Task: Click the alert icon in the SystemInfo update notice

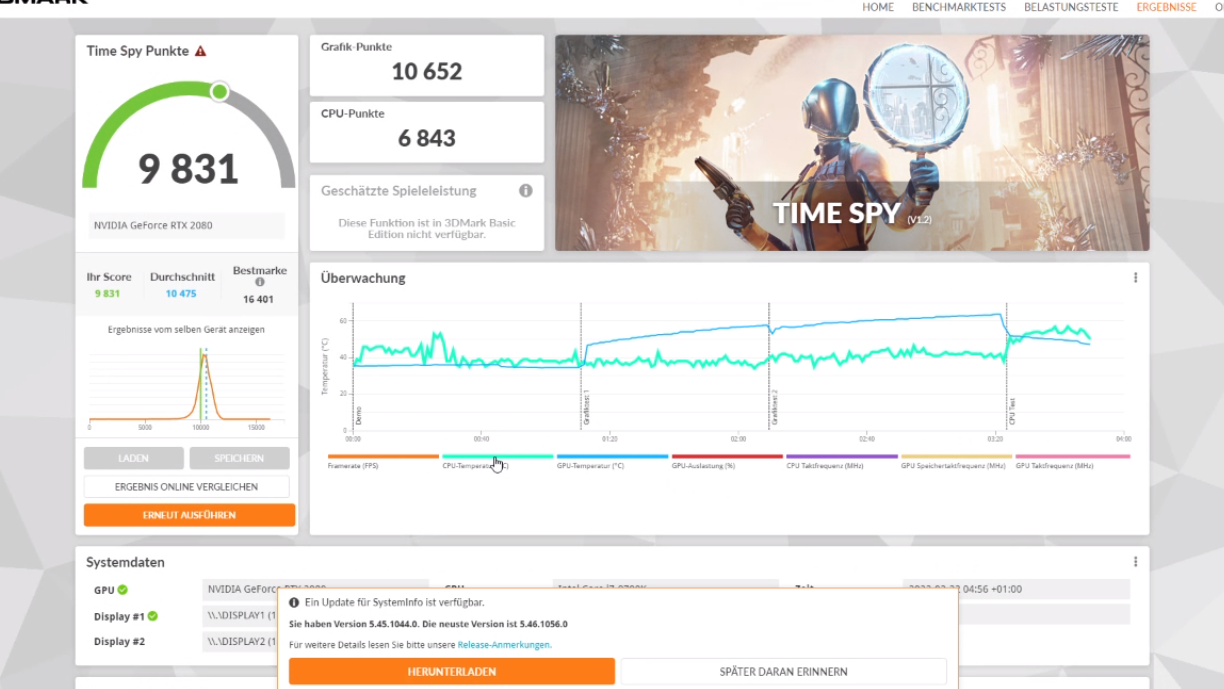Action: pyautogui.click(x=295, y=602)
